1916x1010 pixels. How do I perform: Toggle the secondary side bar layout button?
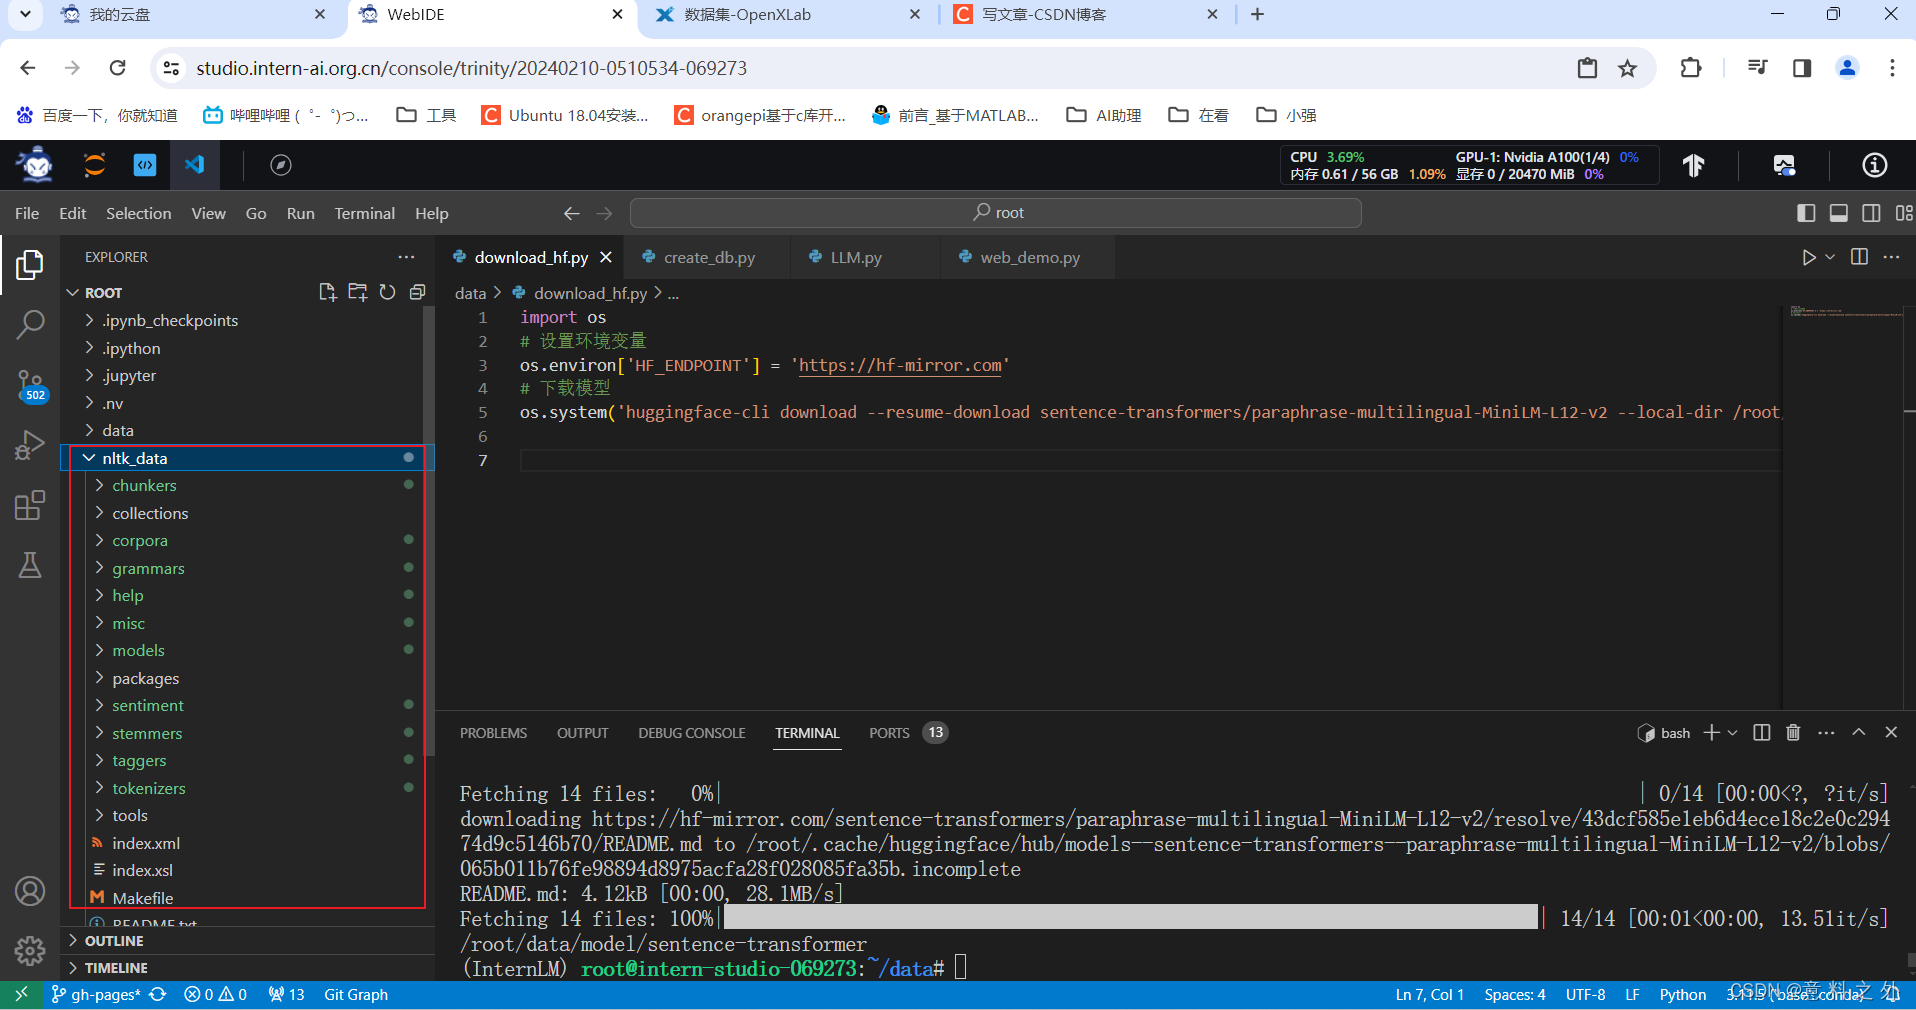pyautogui.click(x=1871, y=213)
